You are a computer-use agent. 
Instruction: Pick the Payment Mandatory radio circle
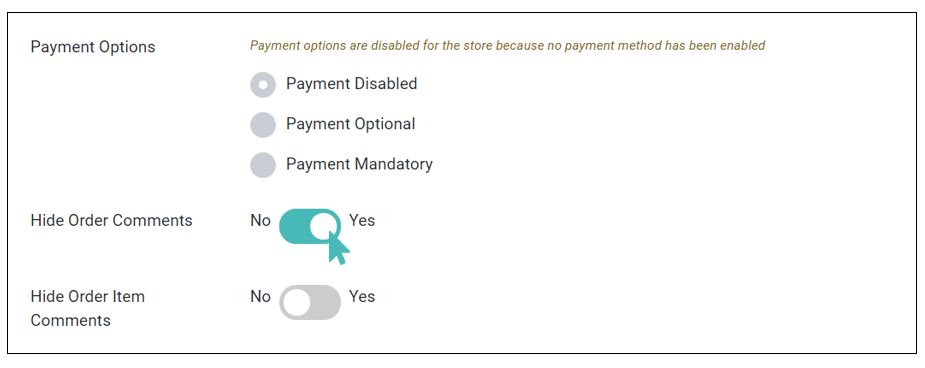pyautogui.click(x=263, y=165)
